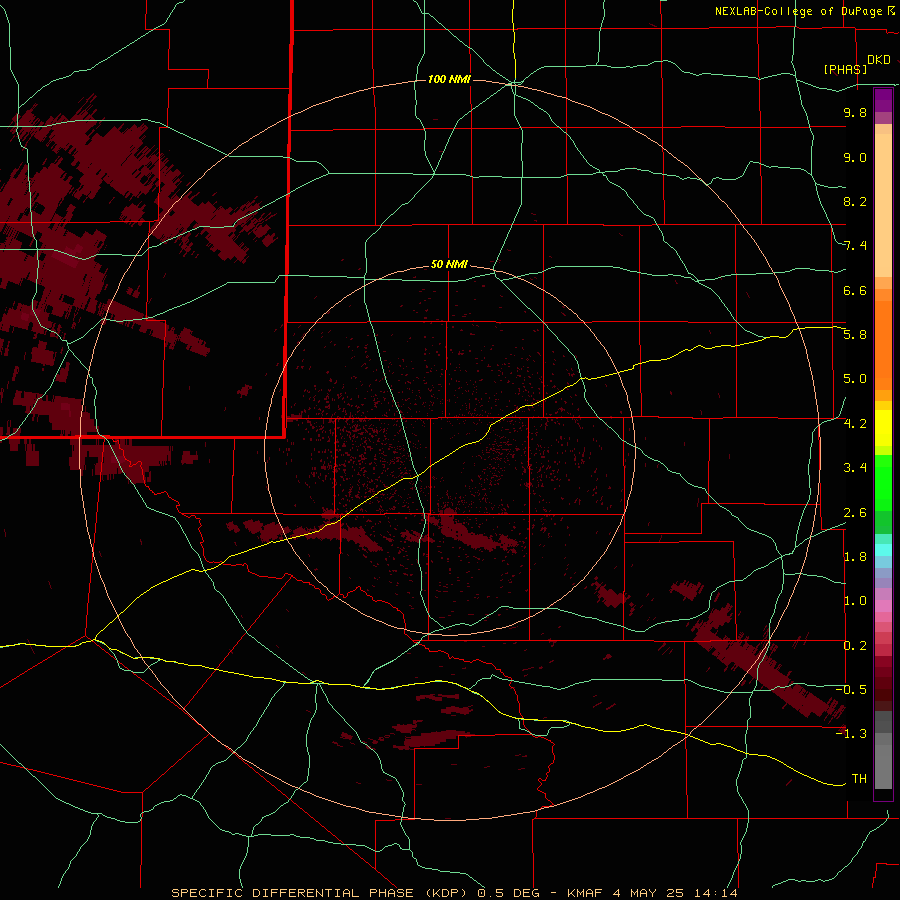Click the 9.8 scale value
Image resolution: width=900 pixels, height=900 pixels.
(x=855, y=112)
